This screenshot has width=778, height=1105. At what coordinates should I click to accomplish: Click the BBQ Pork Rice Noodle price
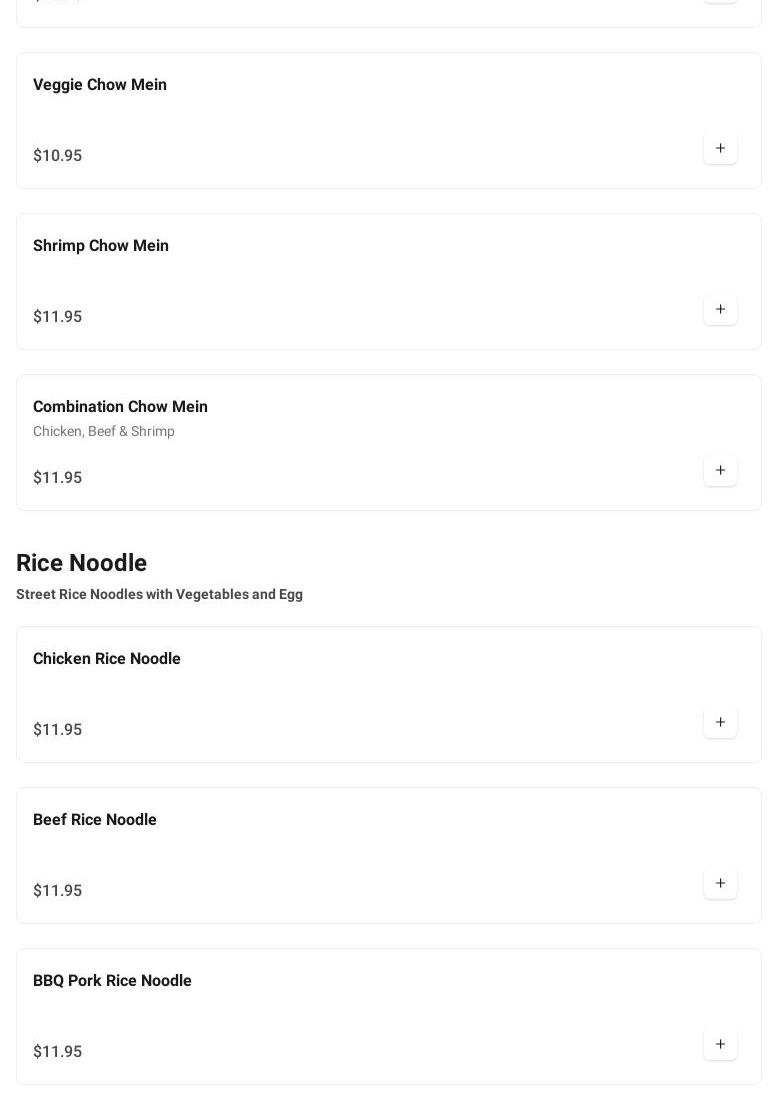pyautogui.click(x=57, y=1051)
